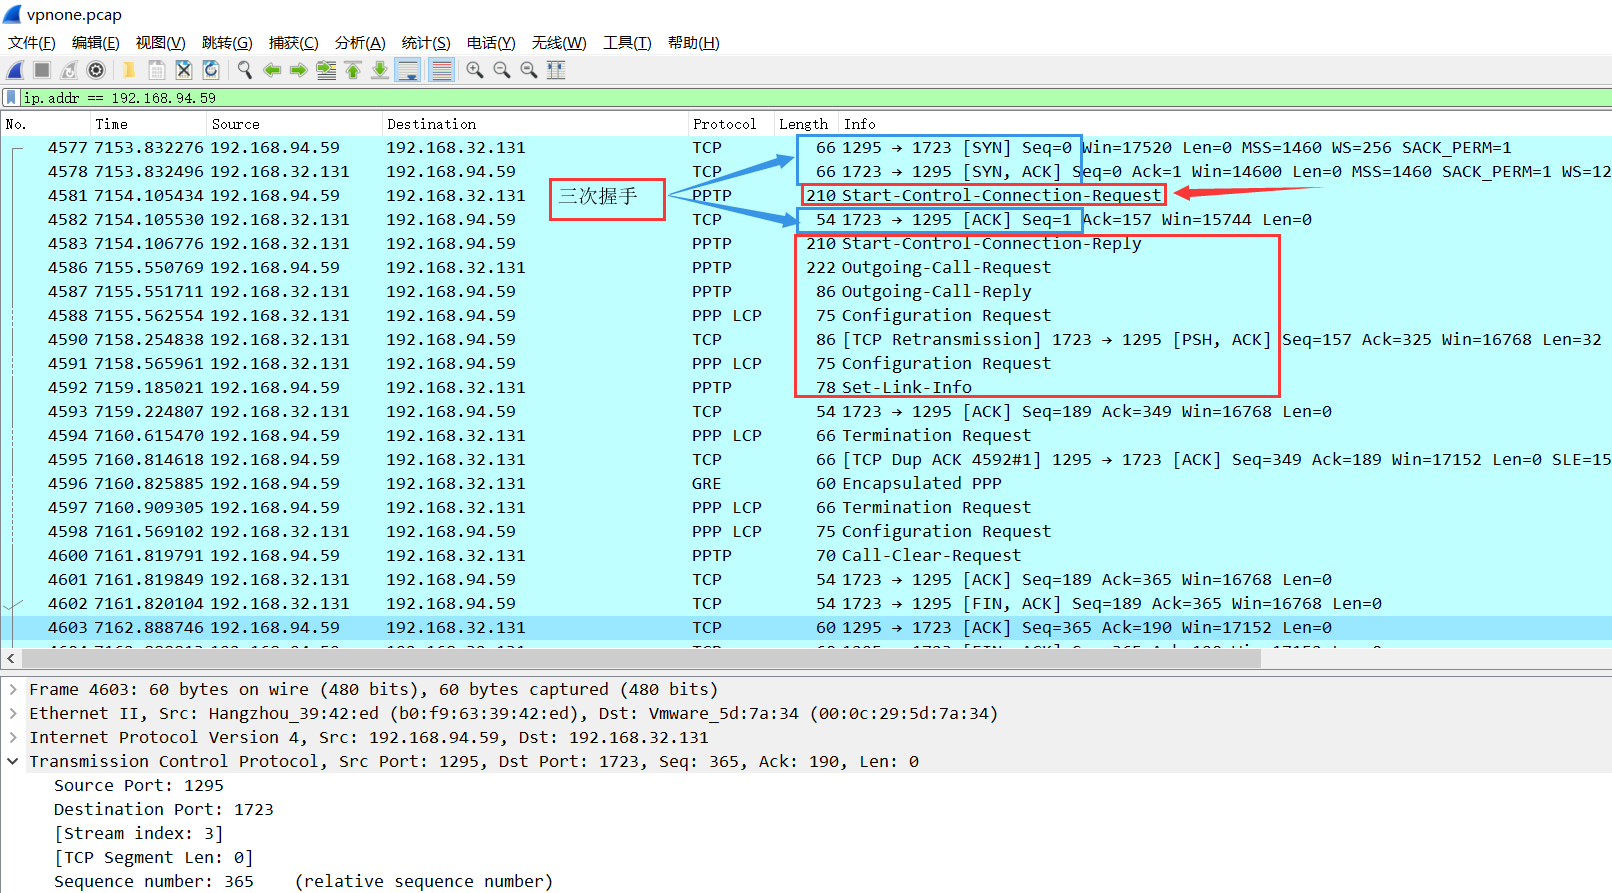Open a capture file via folder icon

coord(129,70)
